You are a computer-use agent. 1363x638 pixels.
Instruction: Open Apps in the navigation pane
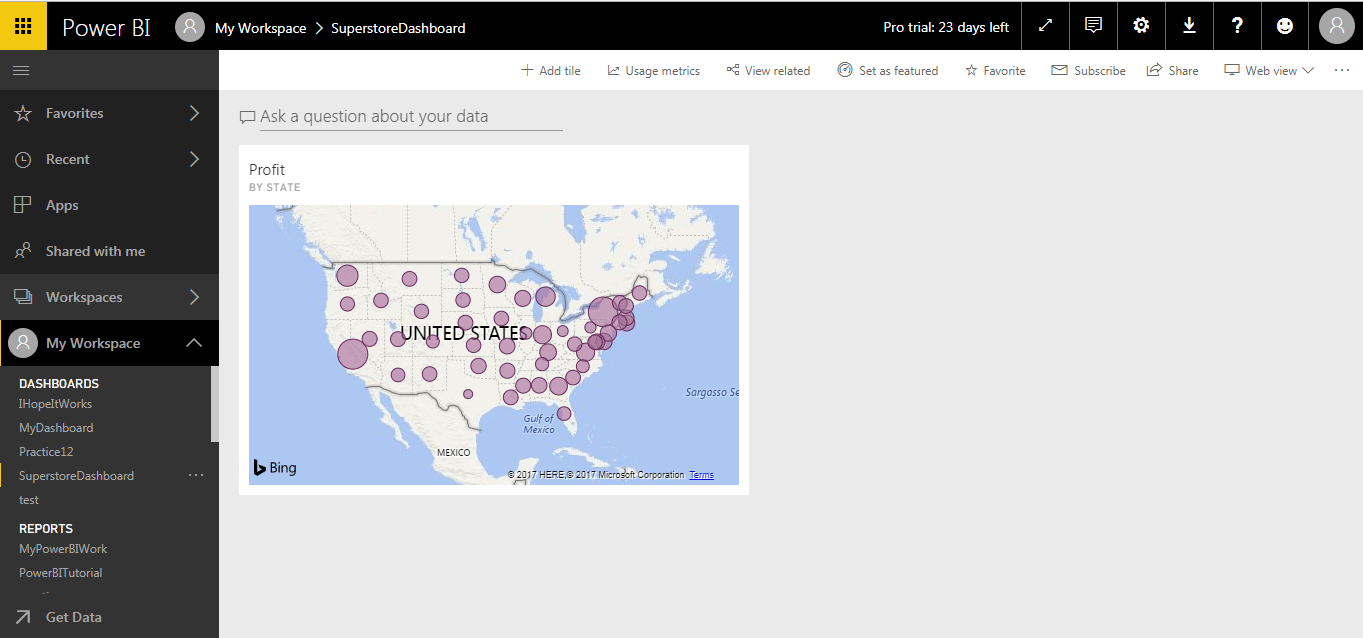(109, 206)
